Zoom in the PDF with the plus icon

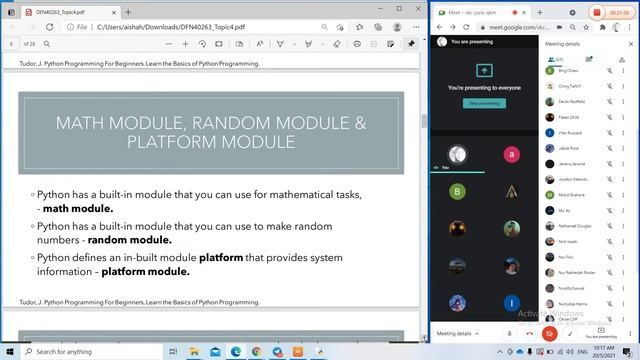pos(185,44)
